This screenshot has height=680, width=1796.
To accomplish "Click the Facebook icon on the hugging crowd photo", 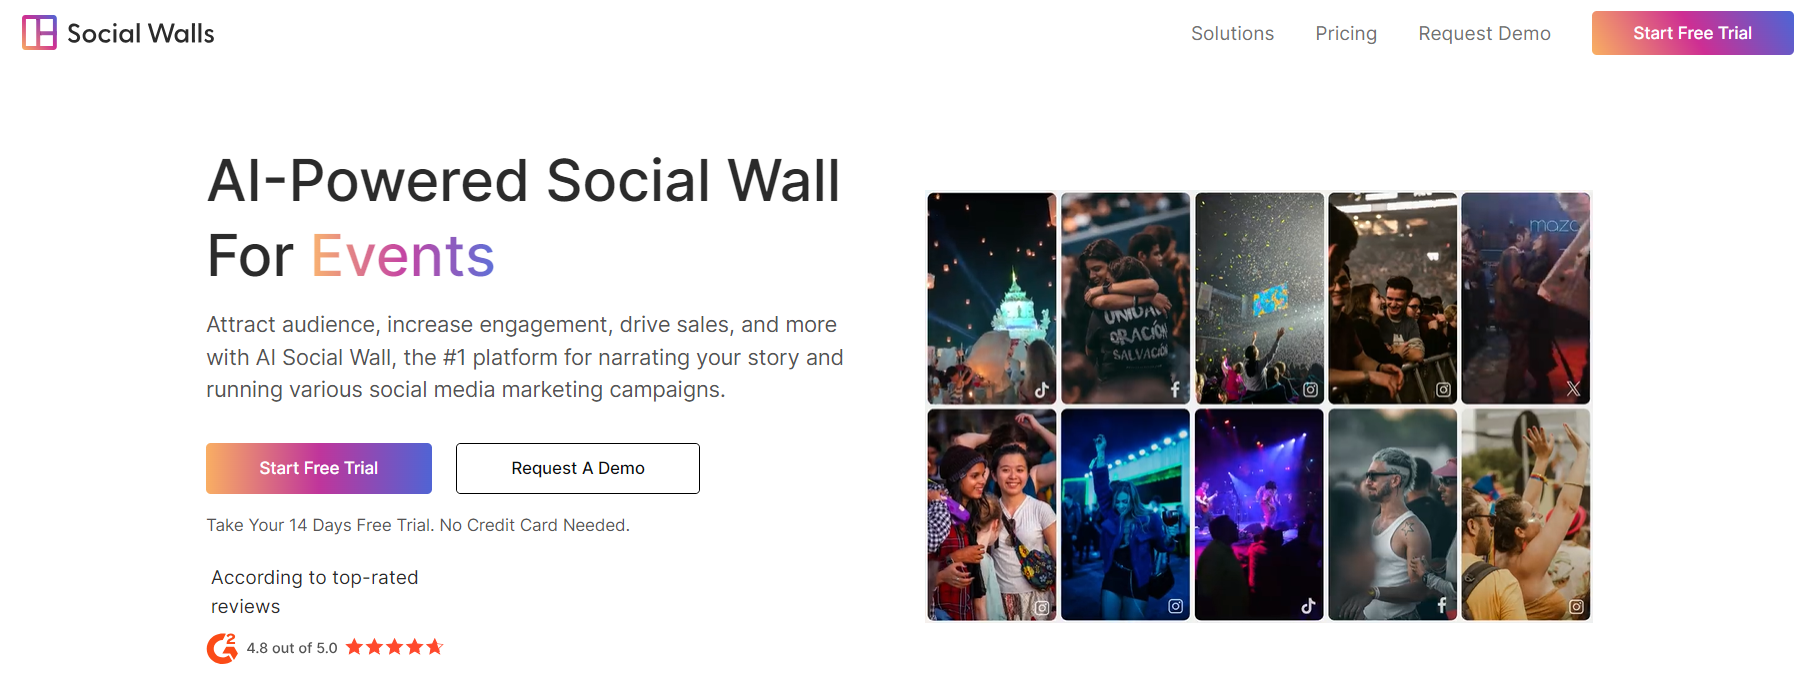I will coord(1176,389).
